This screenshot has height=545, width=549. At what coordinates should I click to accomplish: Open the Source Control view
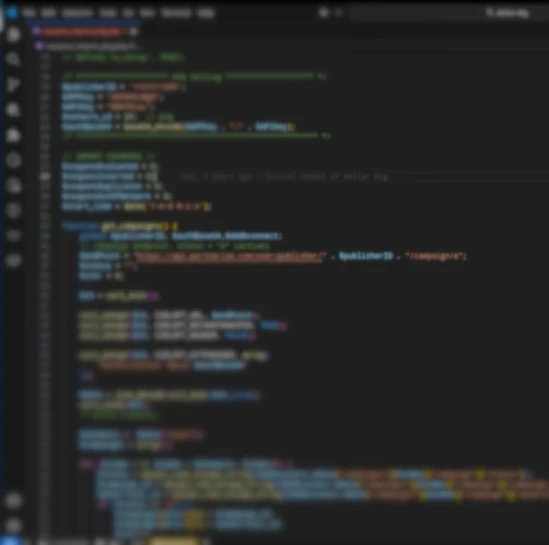(13, 85)
